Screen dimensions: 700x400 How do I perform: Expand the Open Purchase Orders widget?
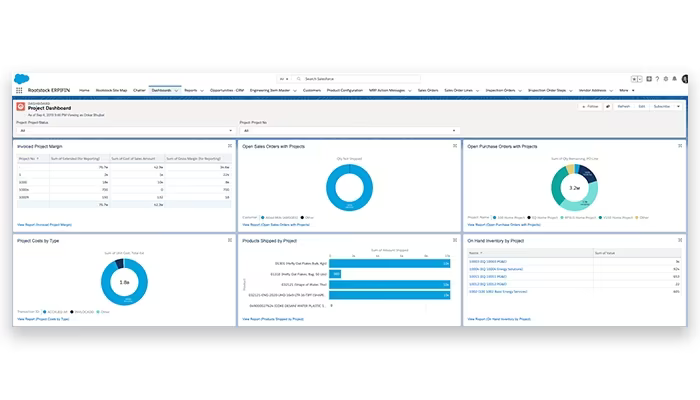pyautogui.click(x=680, y=146)
